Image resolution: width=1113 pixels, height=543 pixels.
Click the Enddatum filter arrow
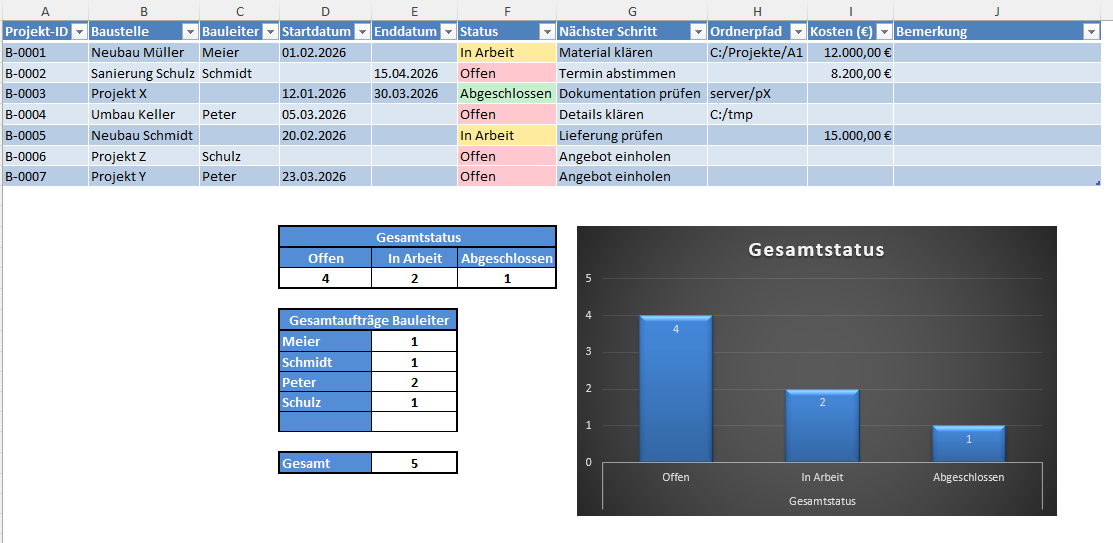point(447,32)
